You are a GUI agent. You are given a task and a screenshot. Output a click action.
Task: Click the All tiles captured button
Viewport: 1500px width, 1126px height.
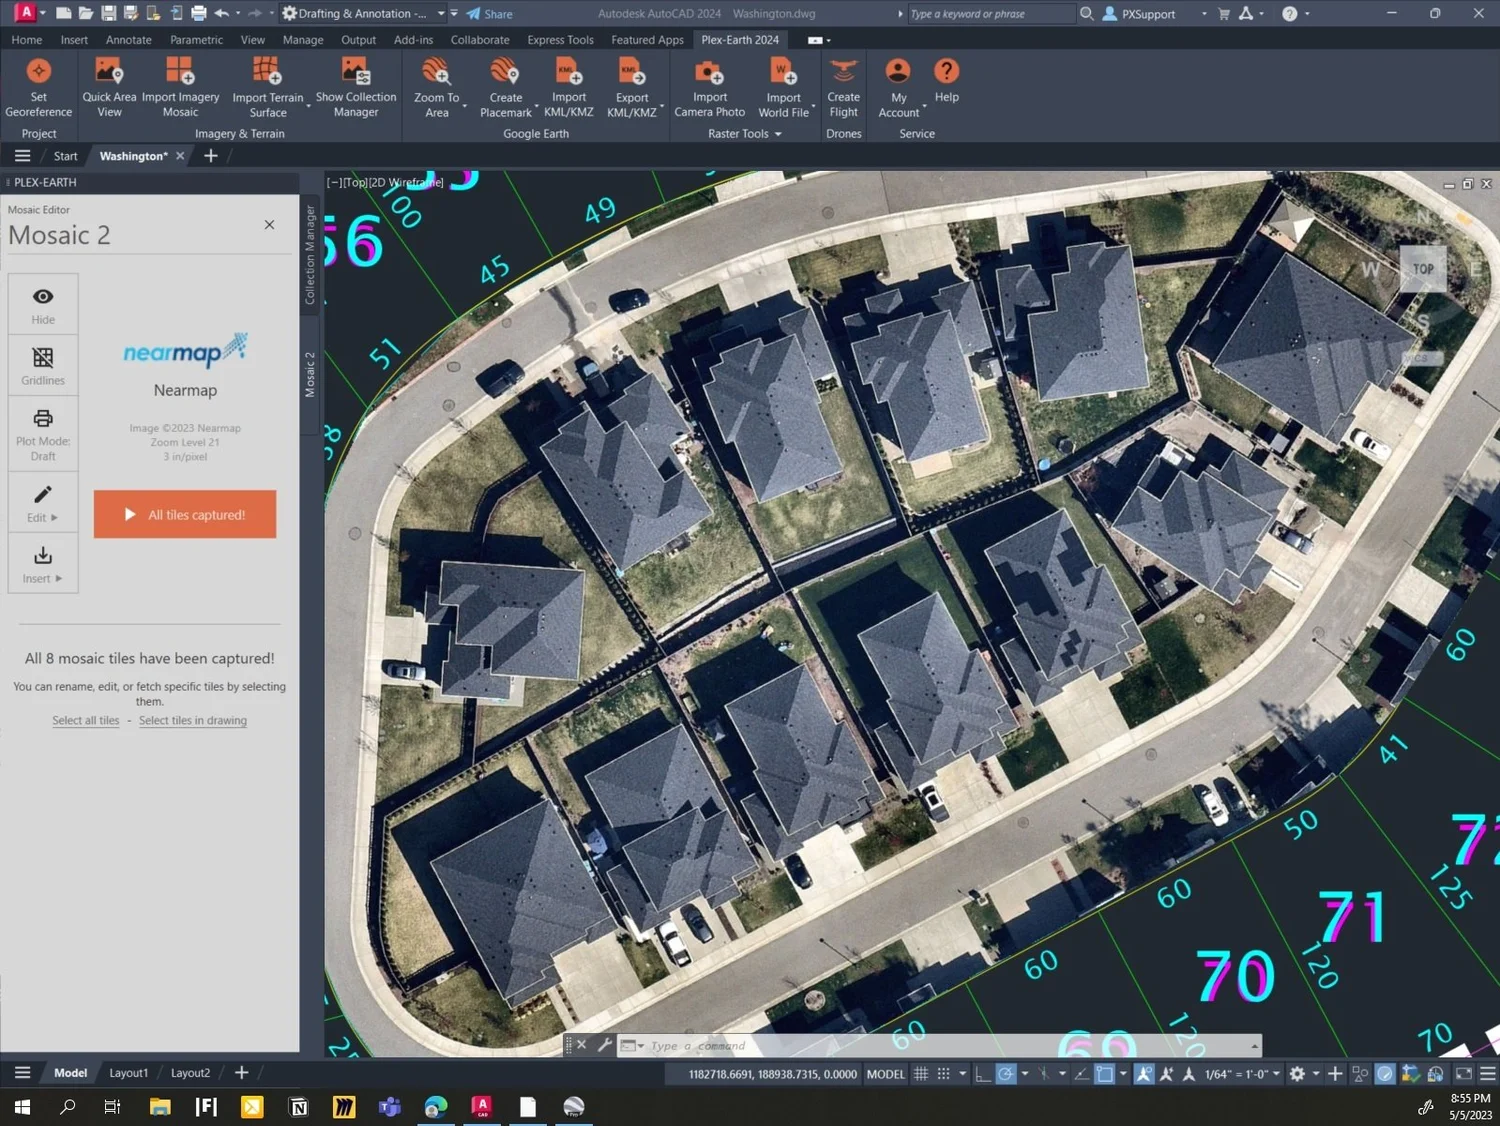[184, 514]
